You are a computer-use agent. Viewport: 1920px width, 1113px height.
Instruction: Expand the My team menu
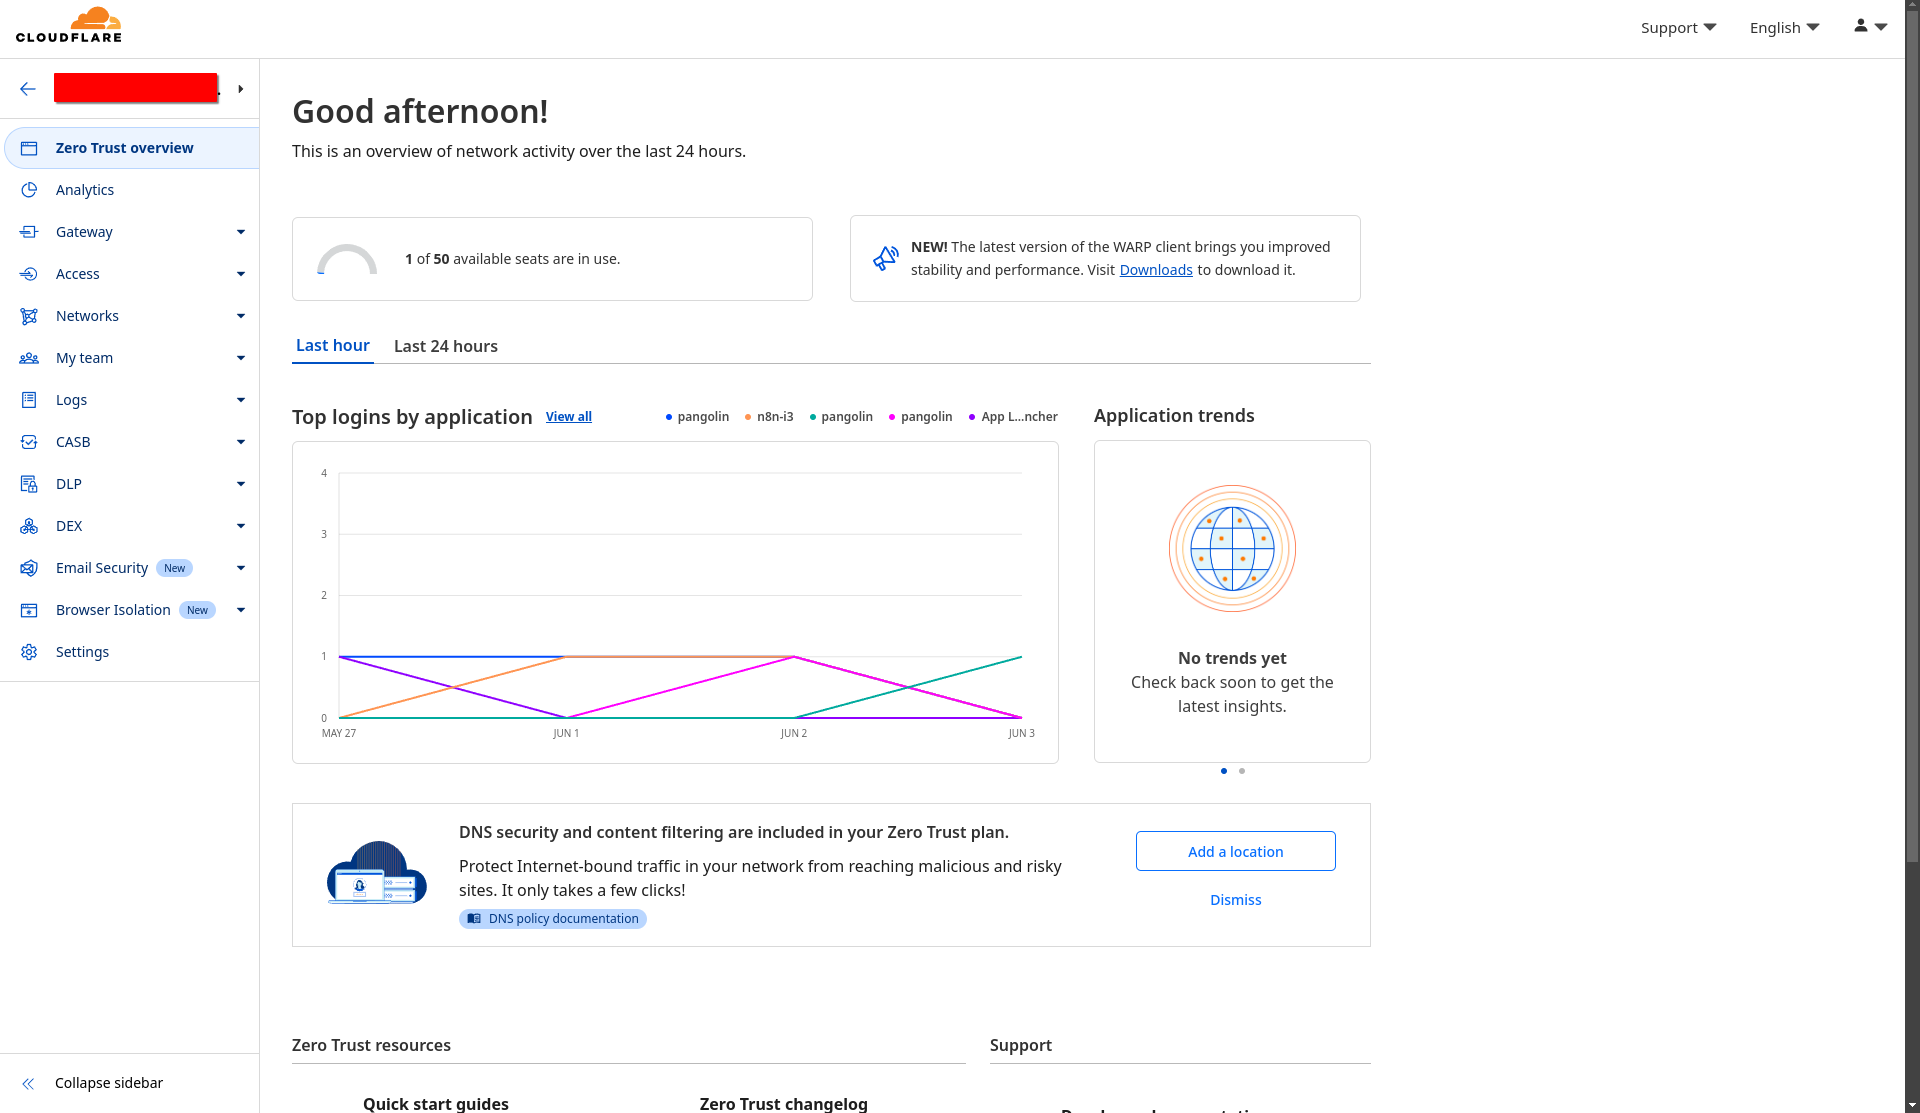[240, 357]
